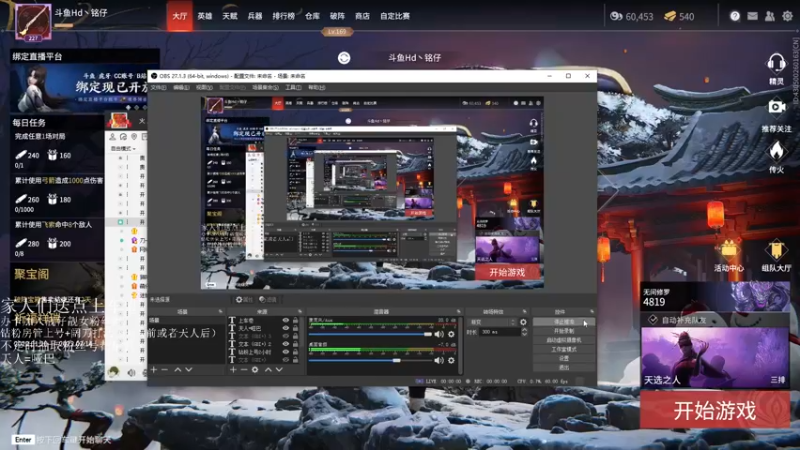Open the game mail envelope icon
This screenshot has width=800, height=450.
coord(753,16)
